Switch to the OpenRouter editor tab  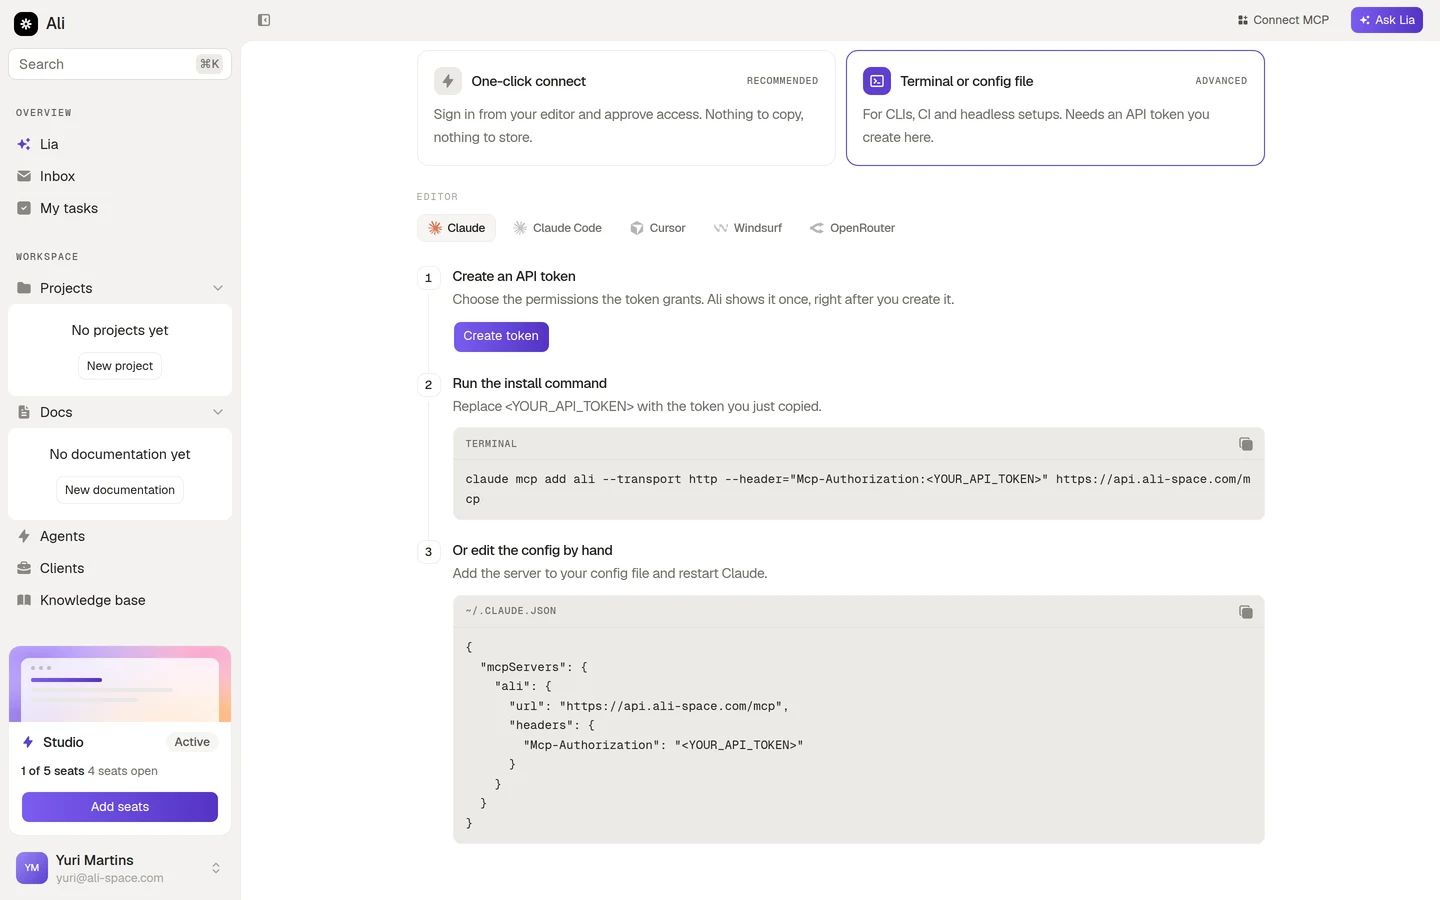852,228
